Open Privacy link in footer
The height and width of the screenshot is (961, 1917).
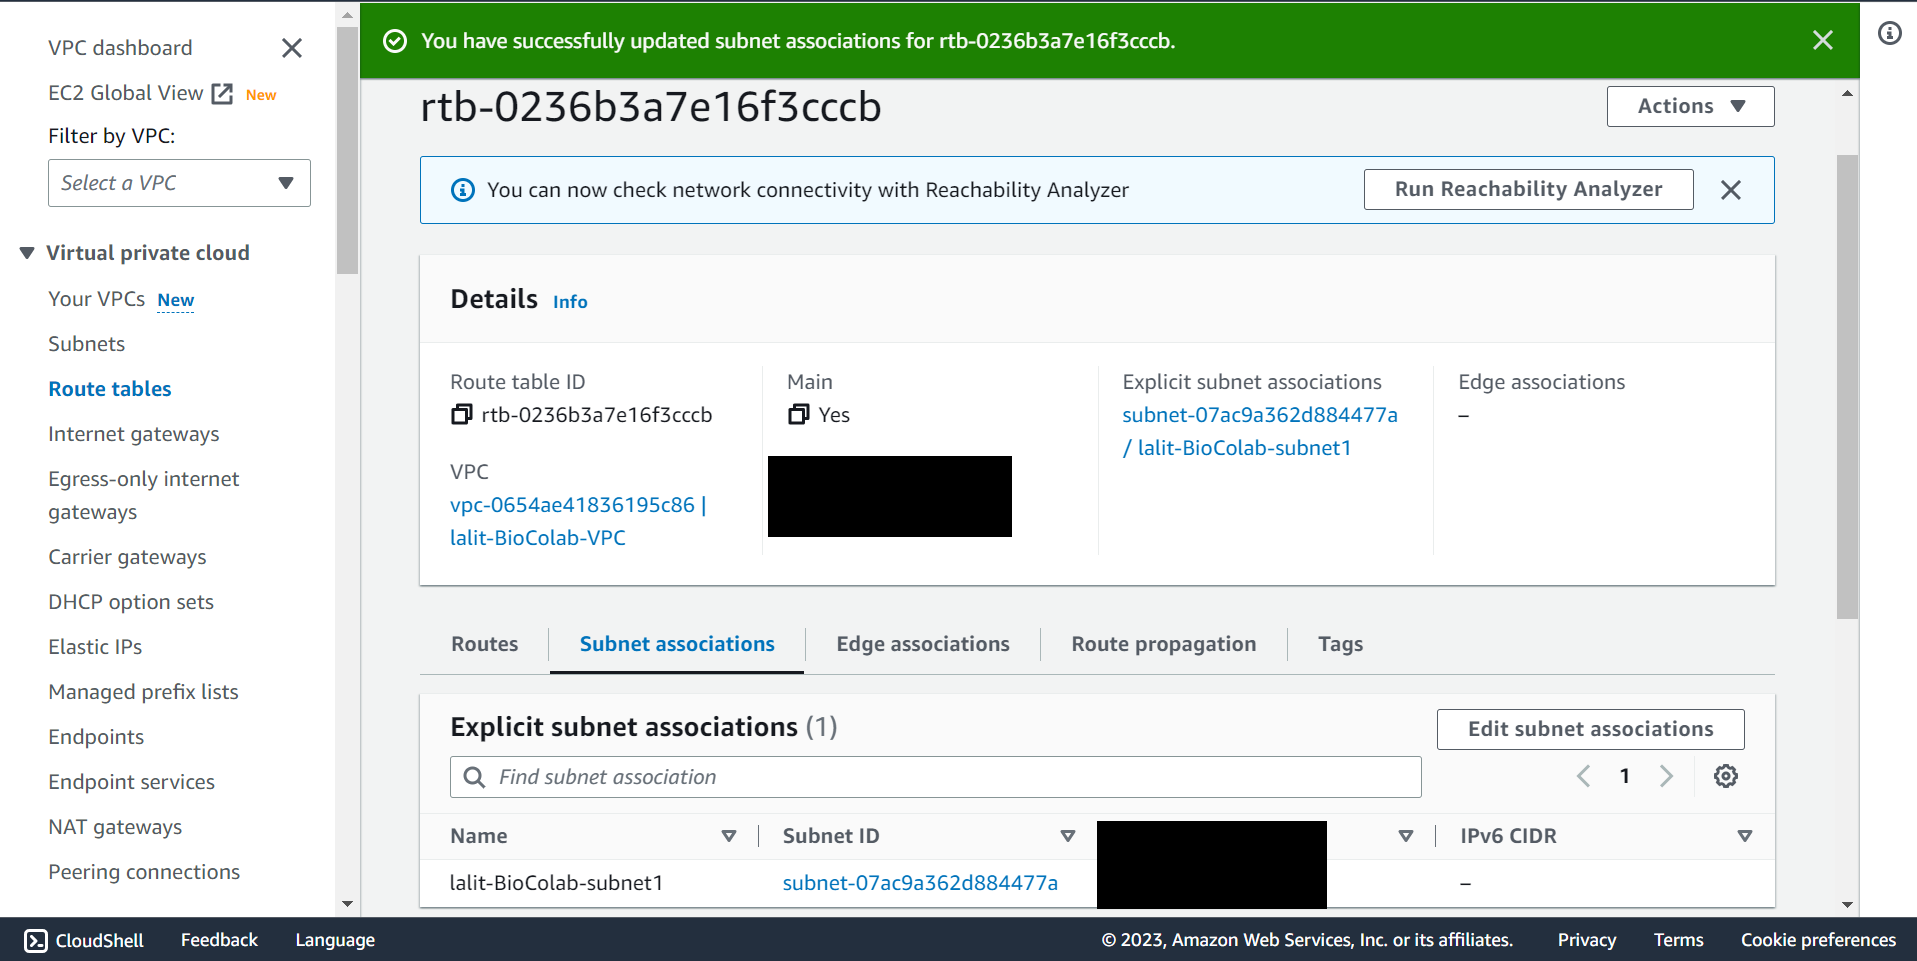(1587, 940)
